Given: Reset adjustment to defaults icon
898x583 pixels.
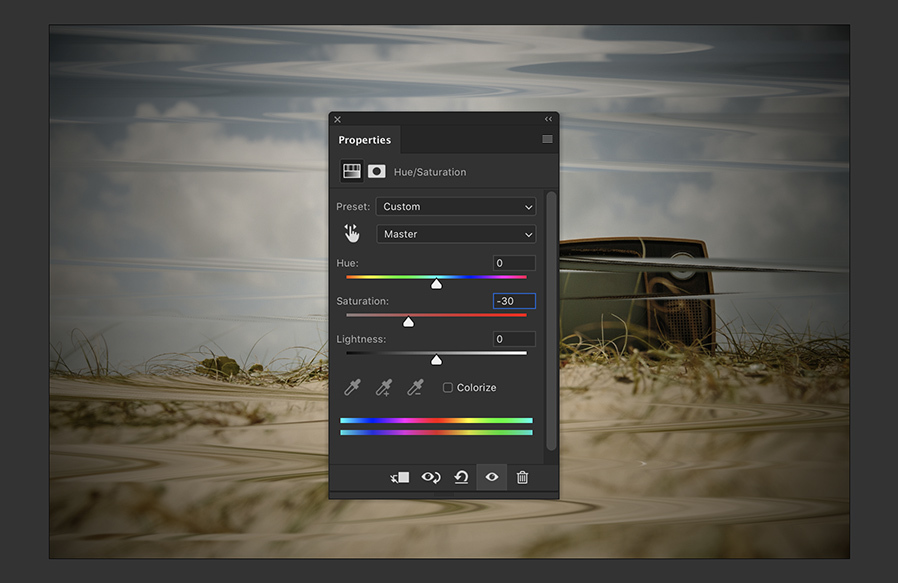Looking at the screenshot, I should point(461,477).
